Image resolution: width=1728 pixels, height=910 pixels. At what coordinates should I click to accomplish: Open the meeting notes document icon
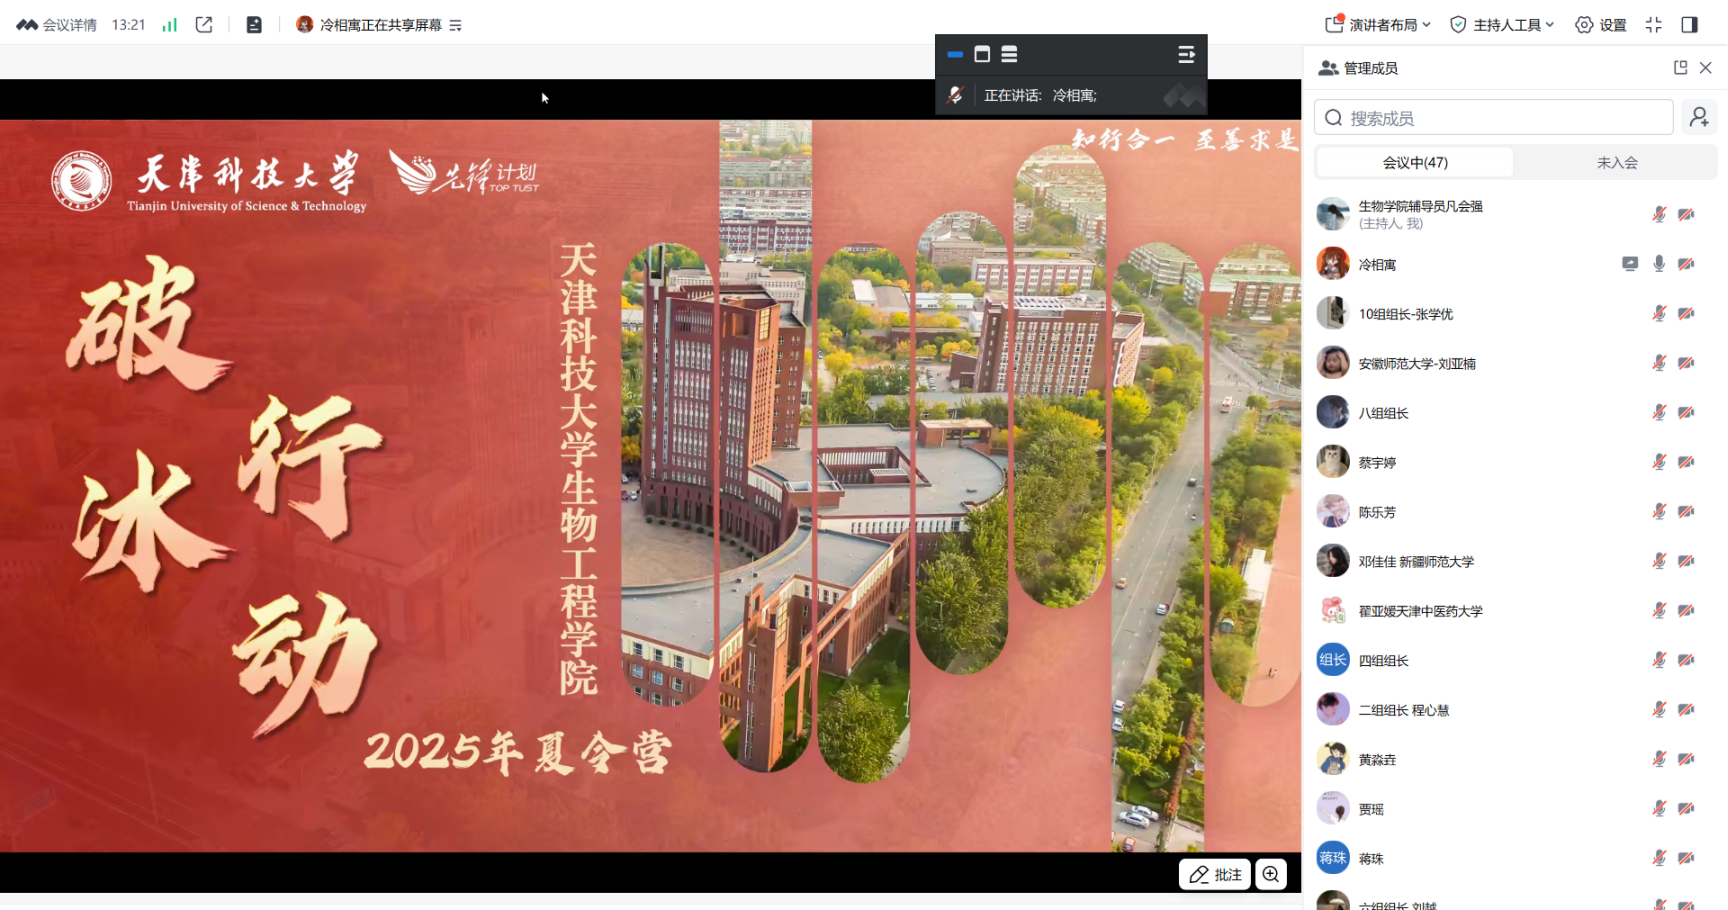(254, 25)
